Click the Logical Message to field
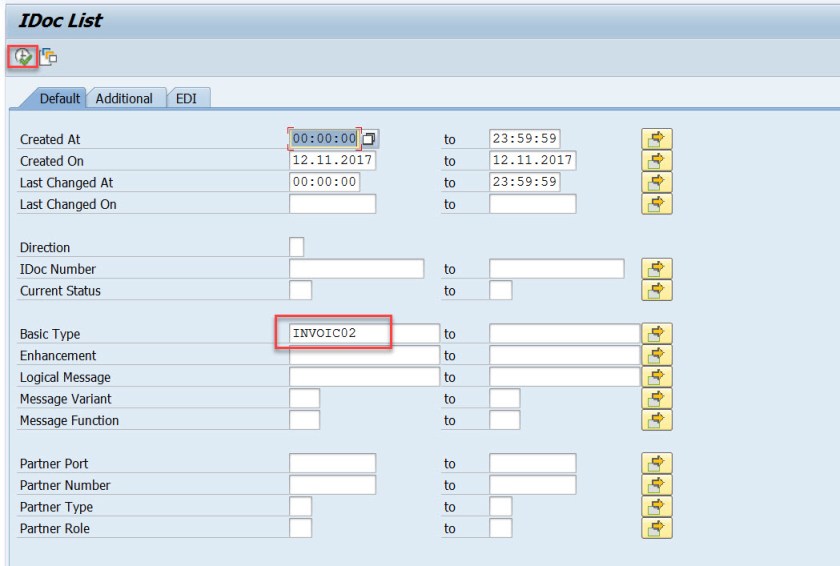840x566 pixels. click(565, 376)
